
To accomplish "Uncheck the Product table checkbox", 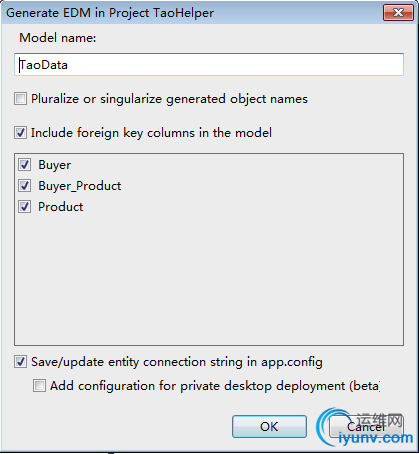I will [25, 207].
